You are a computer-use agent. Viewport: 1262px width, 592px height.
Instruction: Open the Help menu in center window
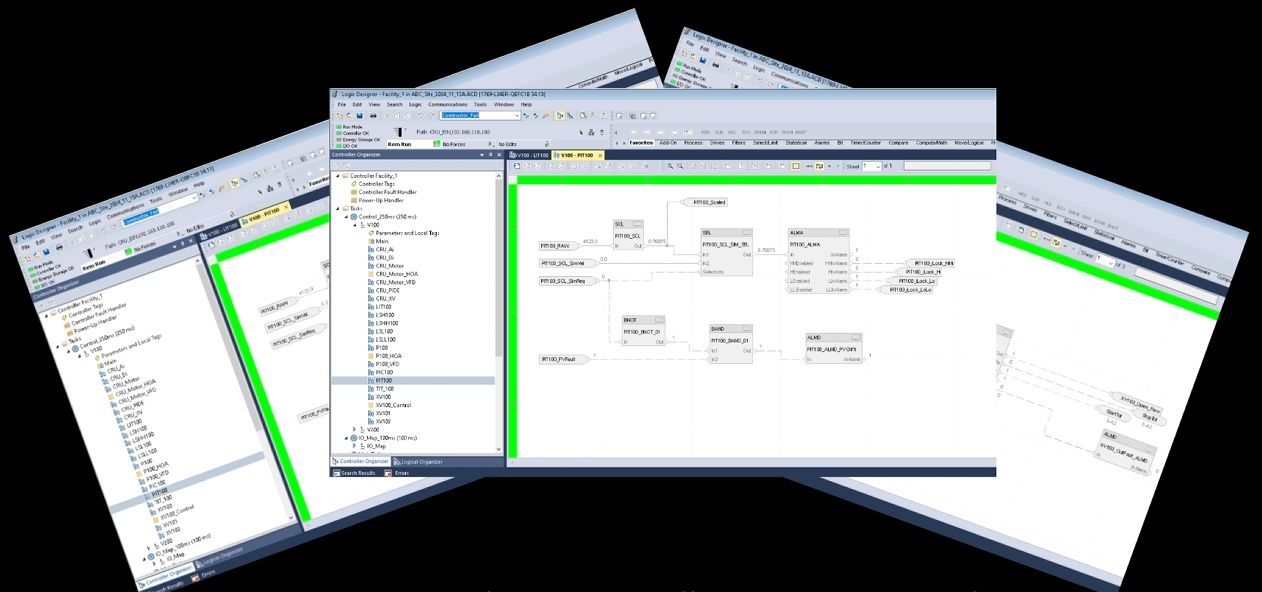click(526, 104)
